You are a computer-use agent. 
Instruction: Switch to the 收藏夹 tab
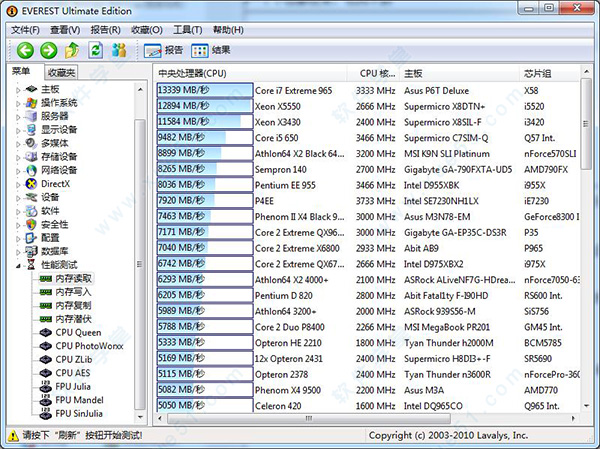click(60, 73)
